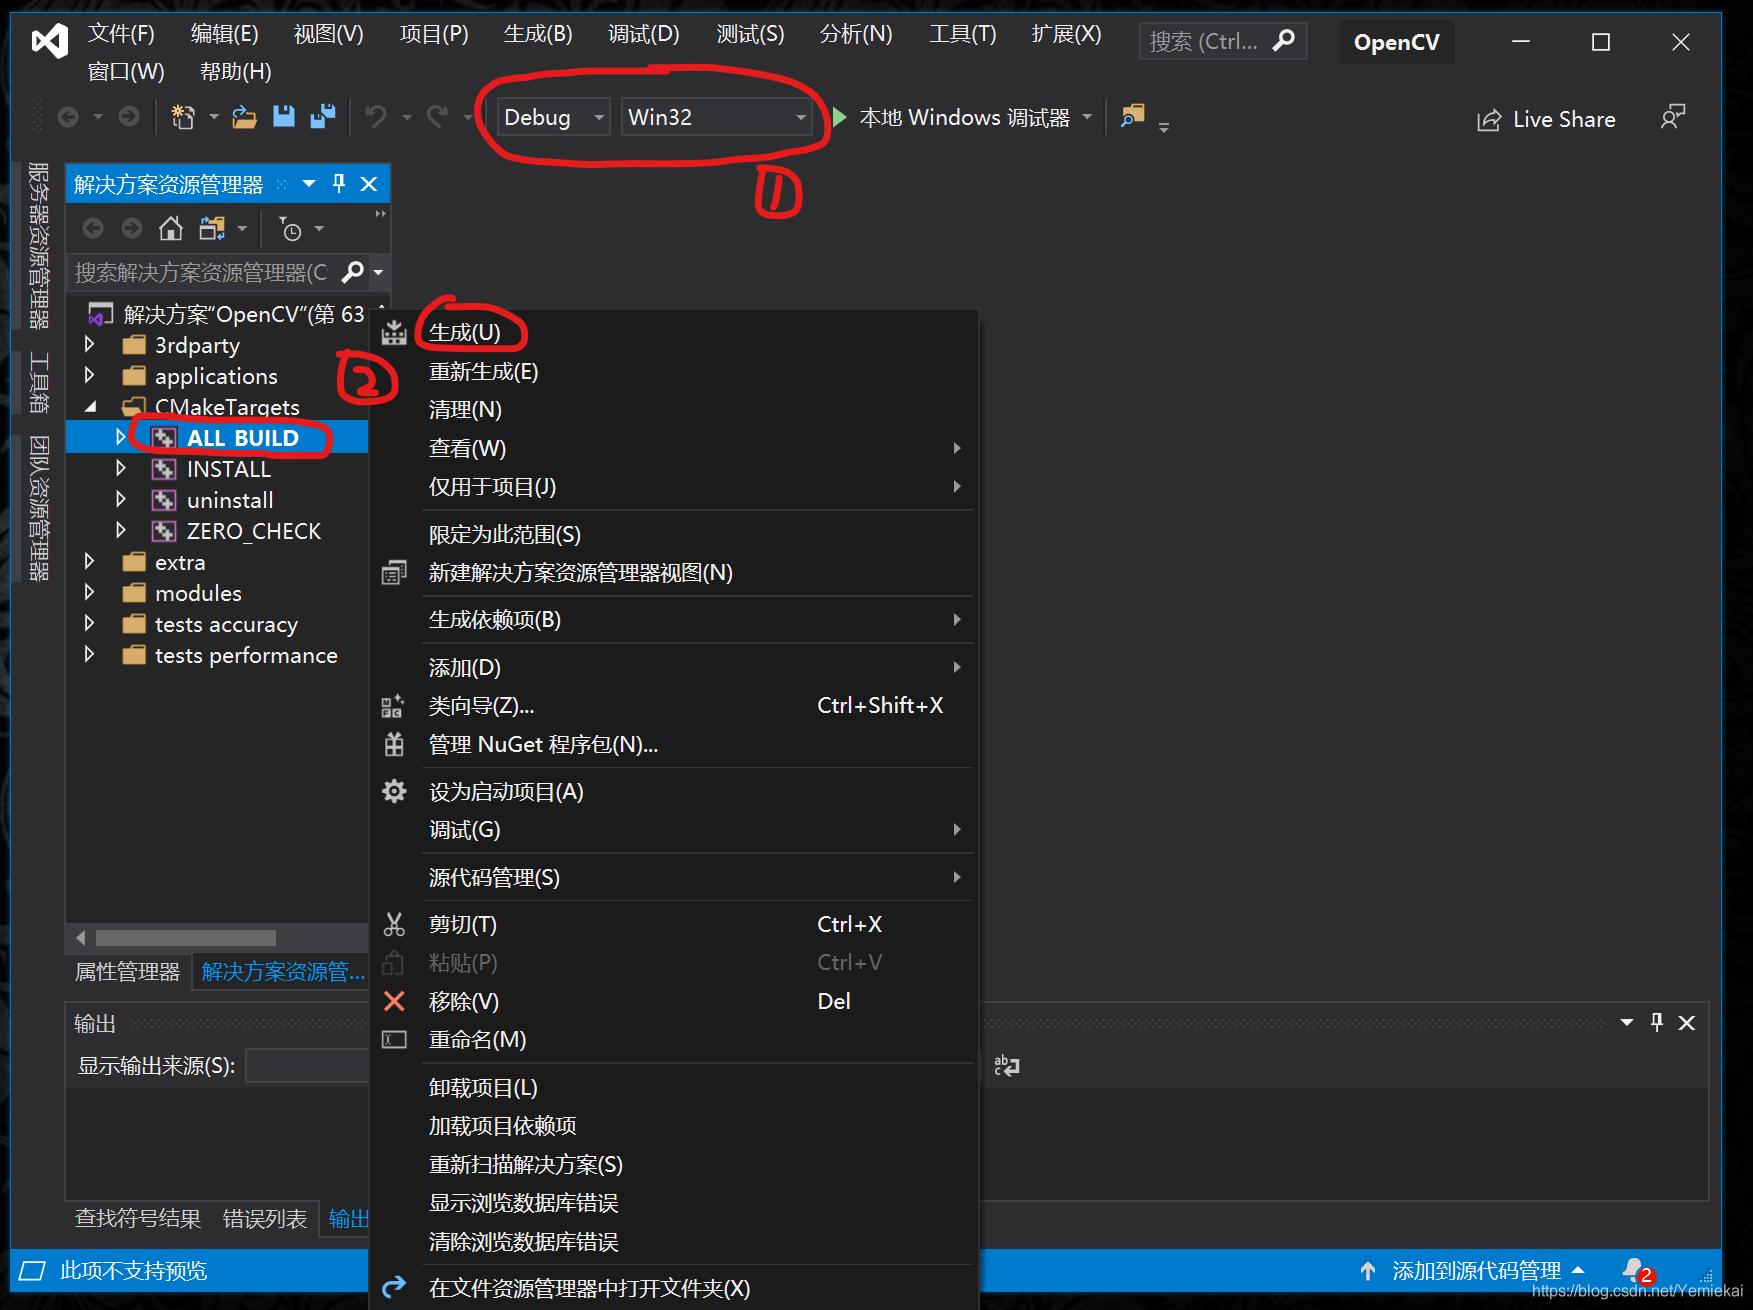Pin the Solution Explorer panel
This screenshot has width=1753, height=1310.
point(339,183)
